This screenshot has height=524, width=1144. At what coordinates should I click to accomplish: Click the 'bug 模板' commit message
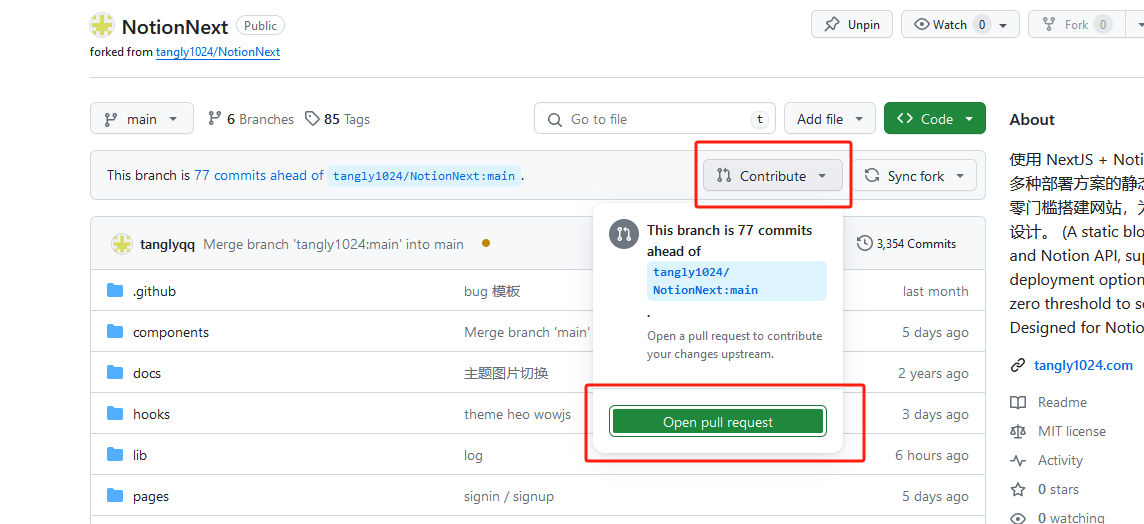pyautogui.click(x=492, y=291)
